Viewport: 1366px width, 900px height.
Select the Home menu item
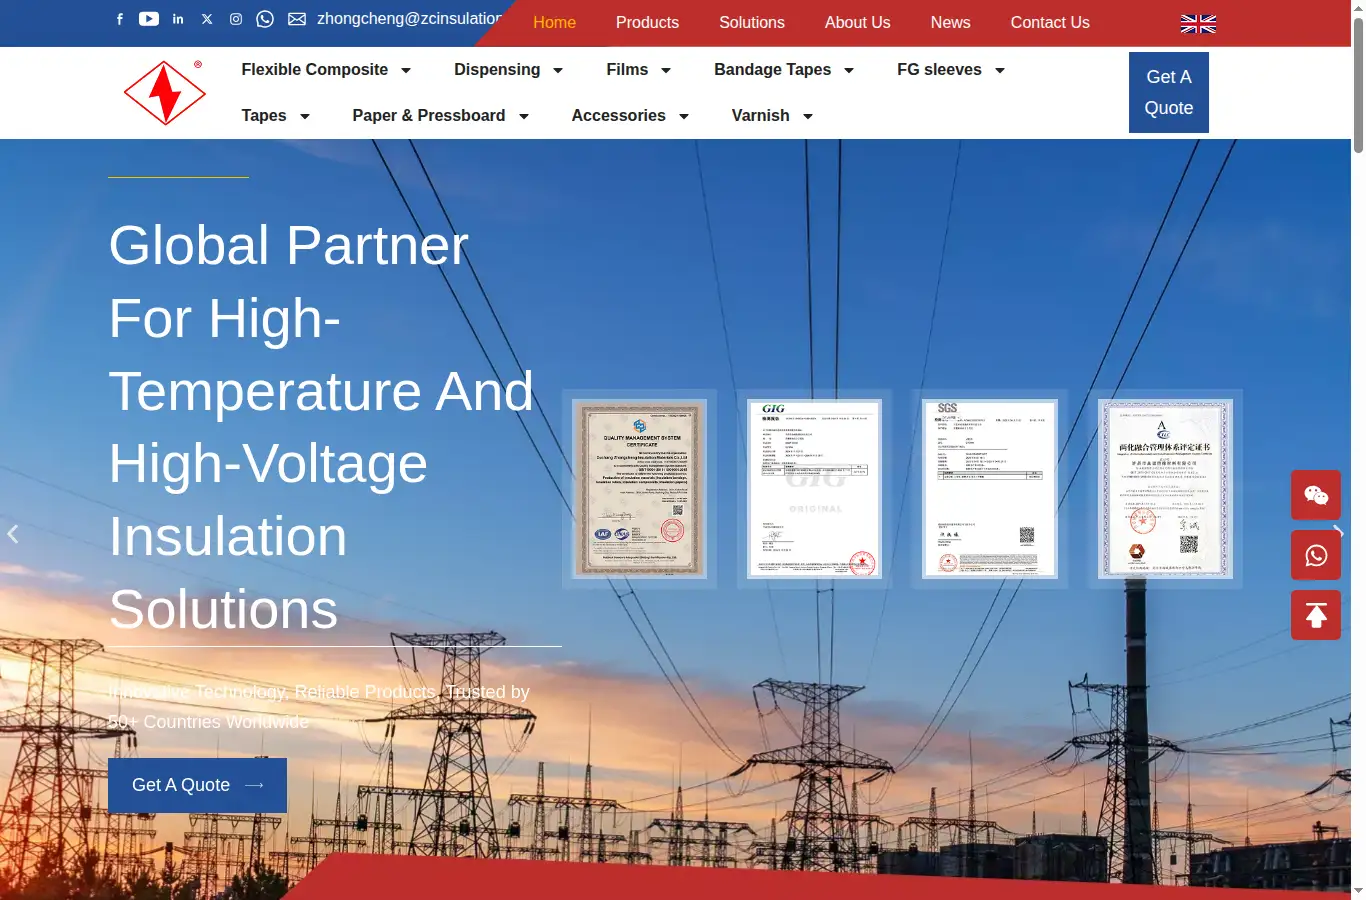554,23
